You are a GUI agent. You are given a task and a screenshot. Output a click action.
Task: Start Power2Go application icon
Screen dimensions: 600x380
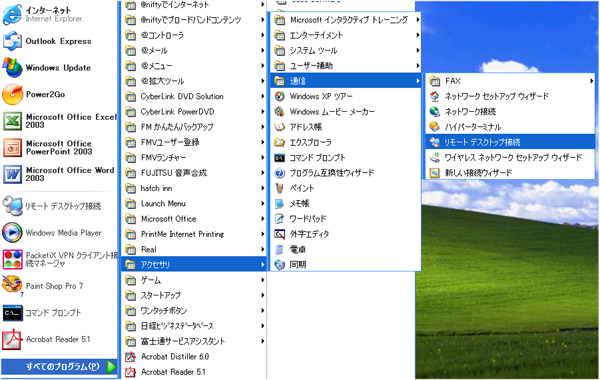(x=12, y=94)
